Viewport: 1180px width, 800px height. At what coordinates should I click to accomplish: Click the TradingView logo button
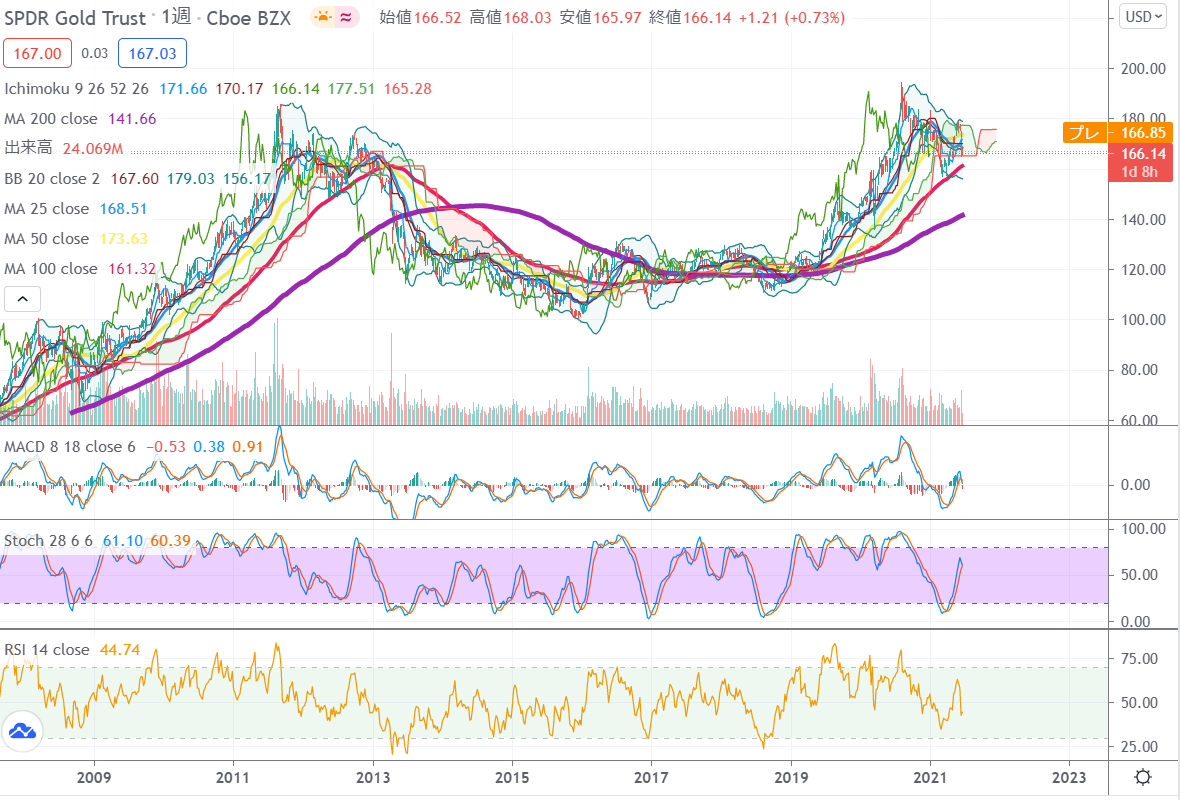[x=22, y=731]
